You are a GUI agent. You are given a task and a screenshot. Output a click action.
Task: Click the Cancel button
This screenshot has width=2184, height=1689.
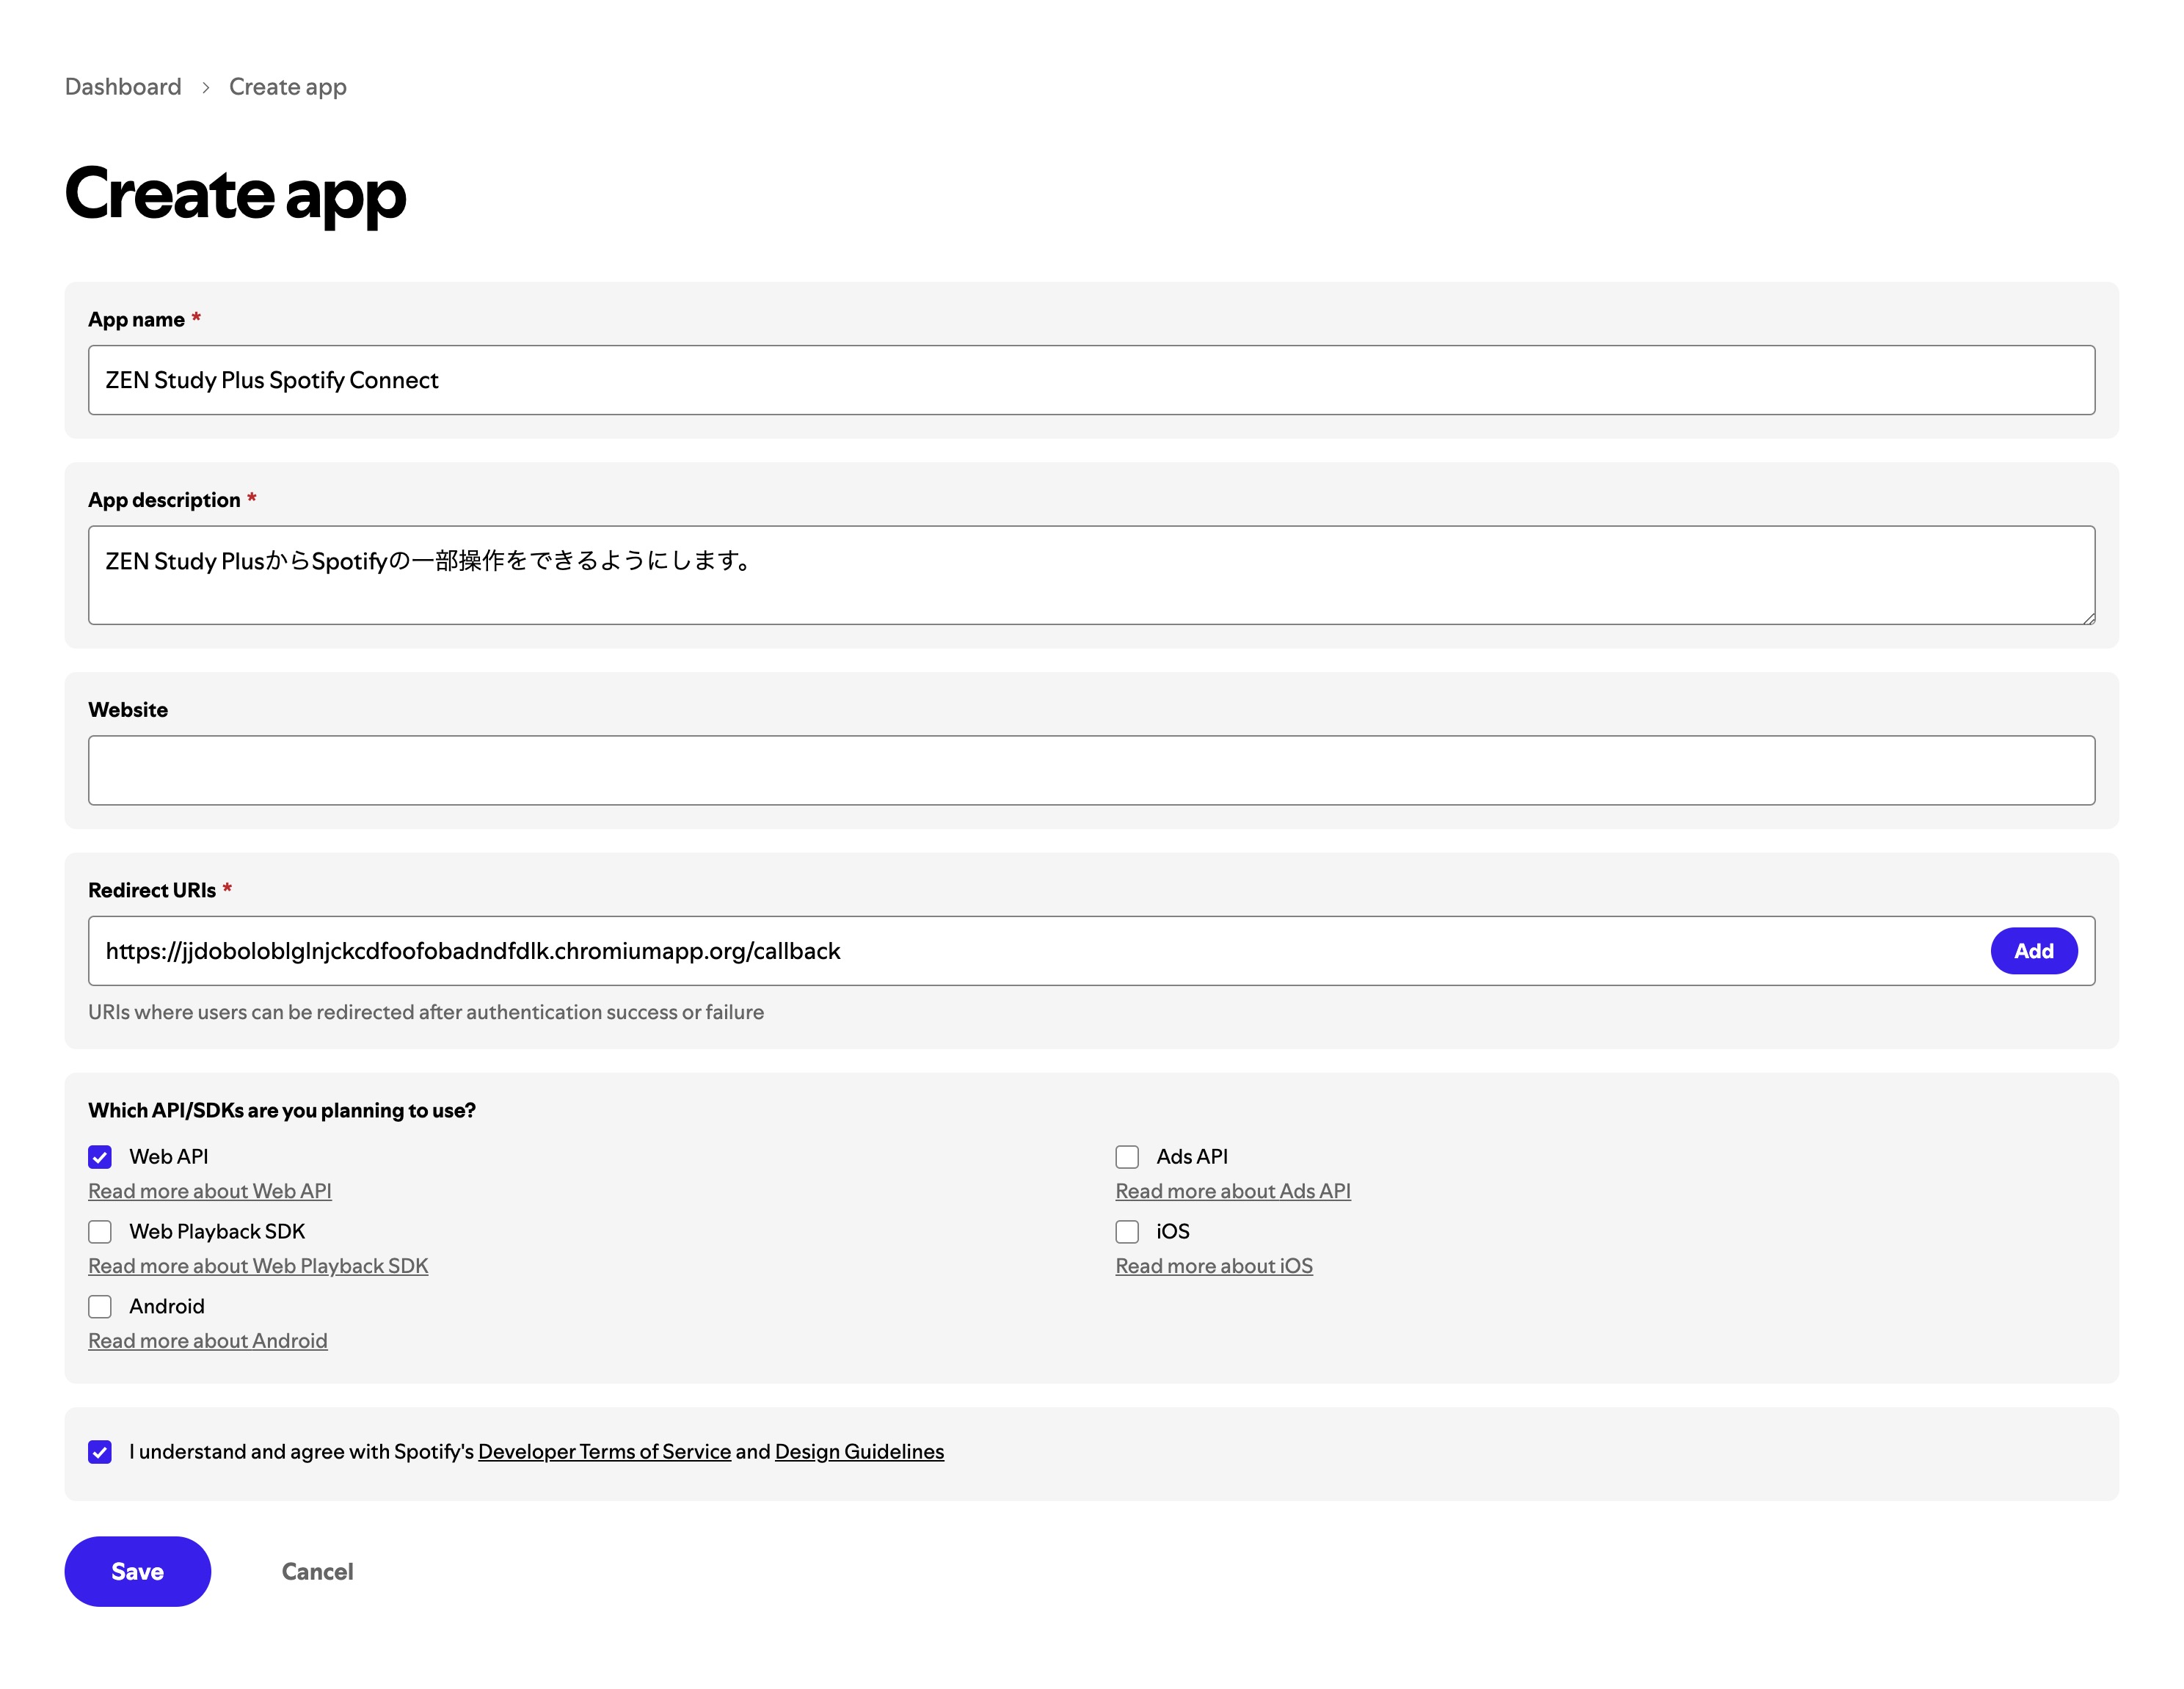tap(316, 1570)
